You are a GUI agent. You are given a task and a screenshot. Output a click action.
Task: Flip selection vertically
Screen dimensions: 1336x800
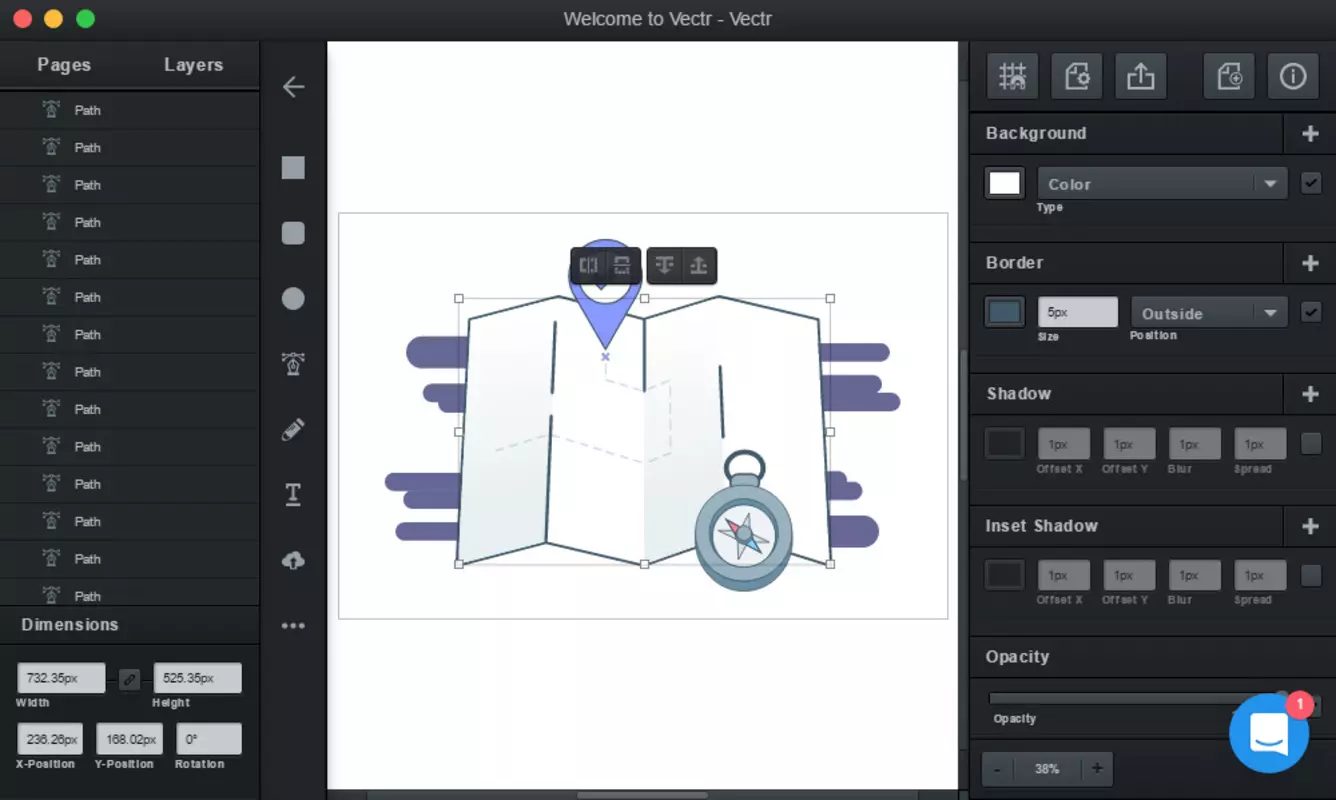coord(622,266)
